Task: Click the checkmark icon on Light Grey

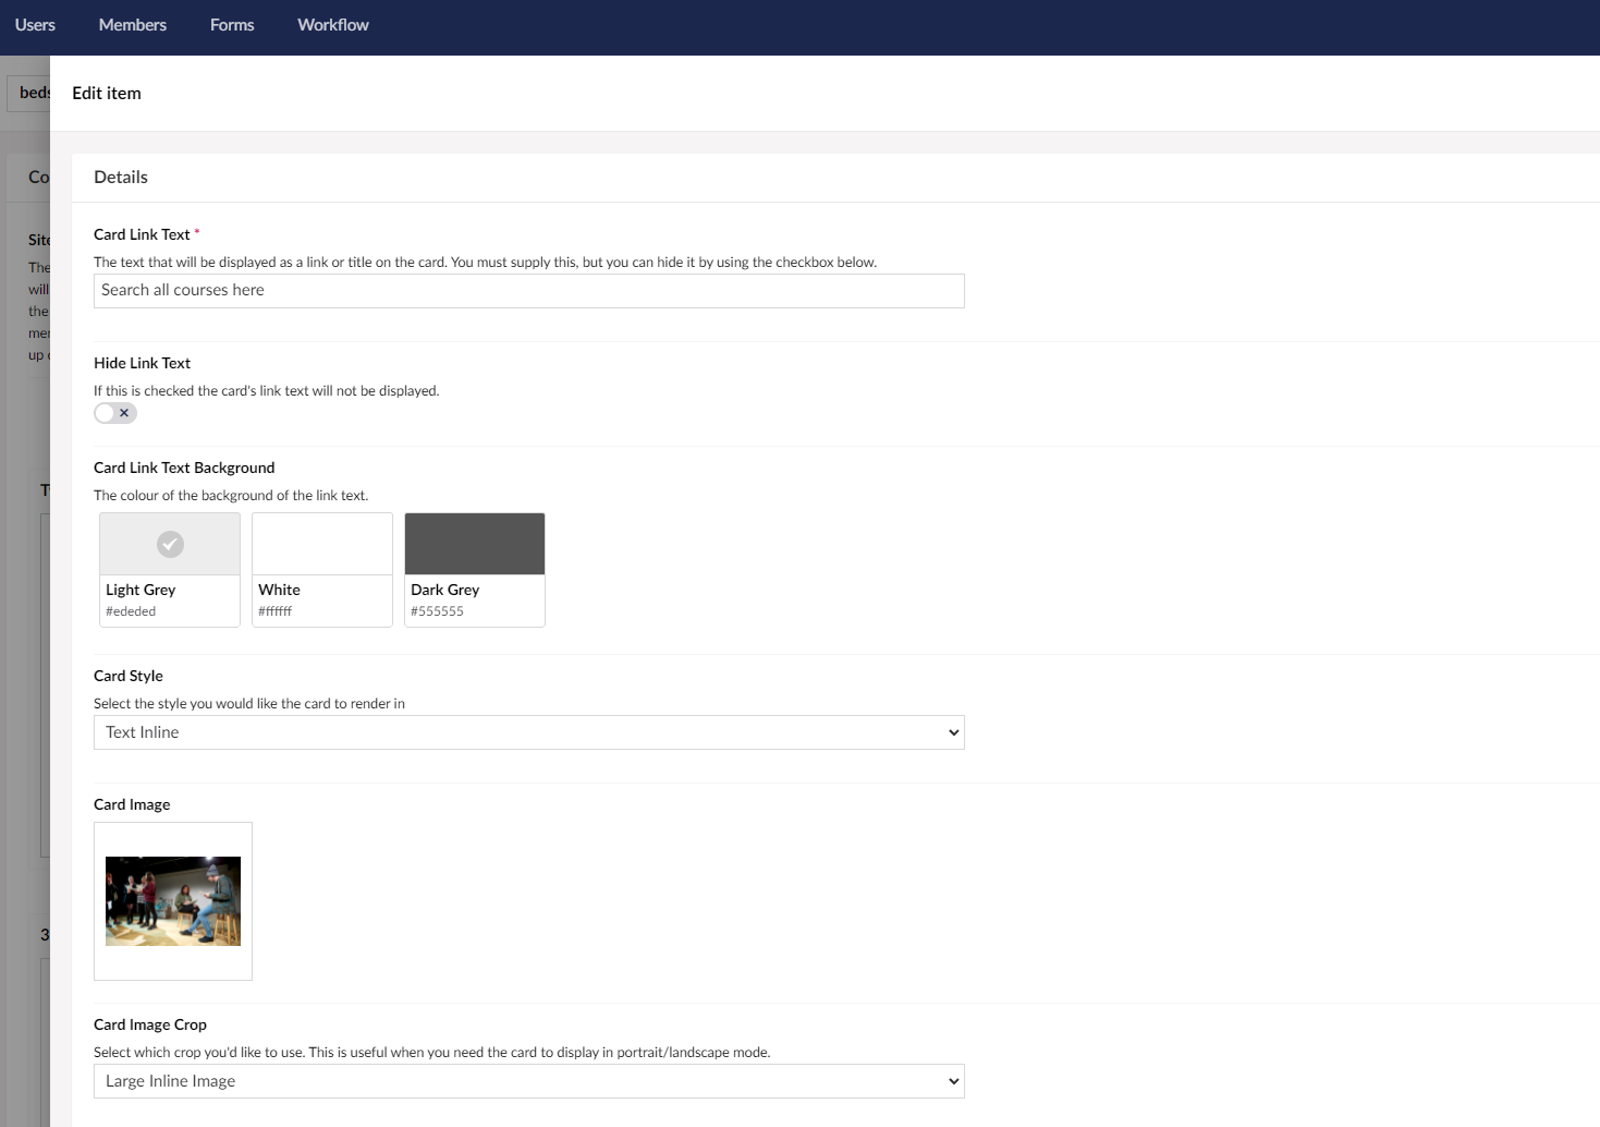Action: click(170, 544)
